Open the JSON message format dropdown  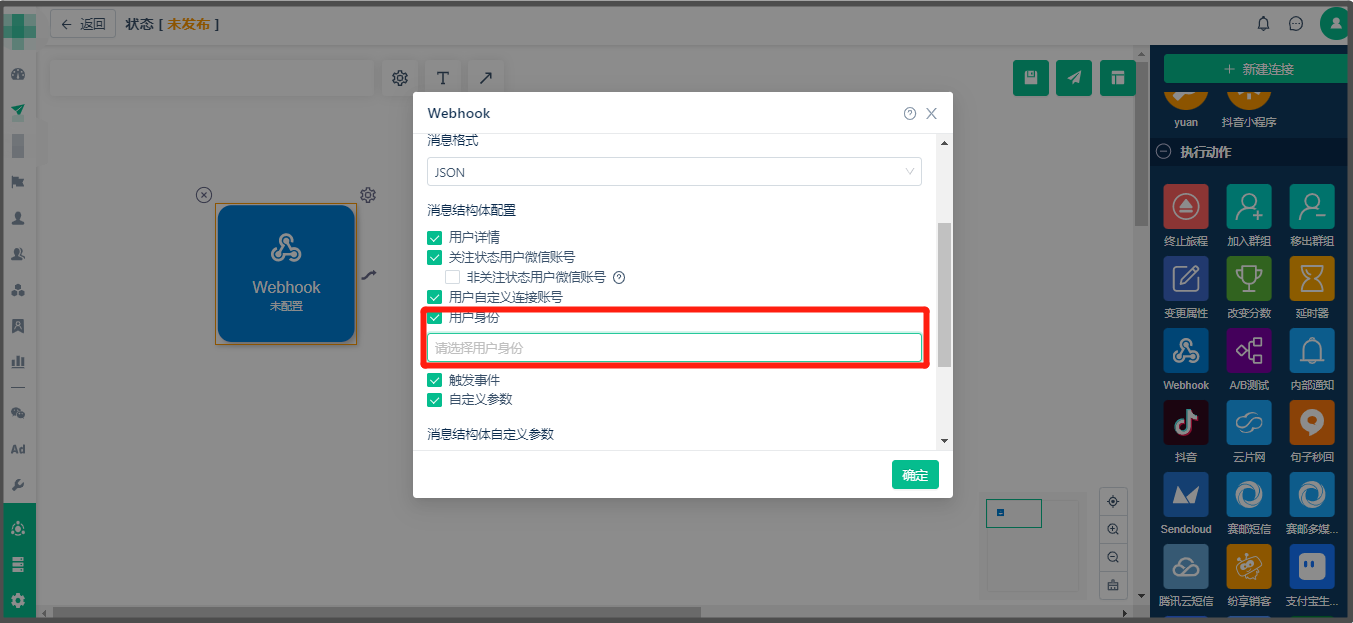(674, 172)
